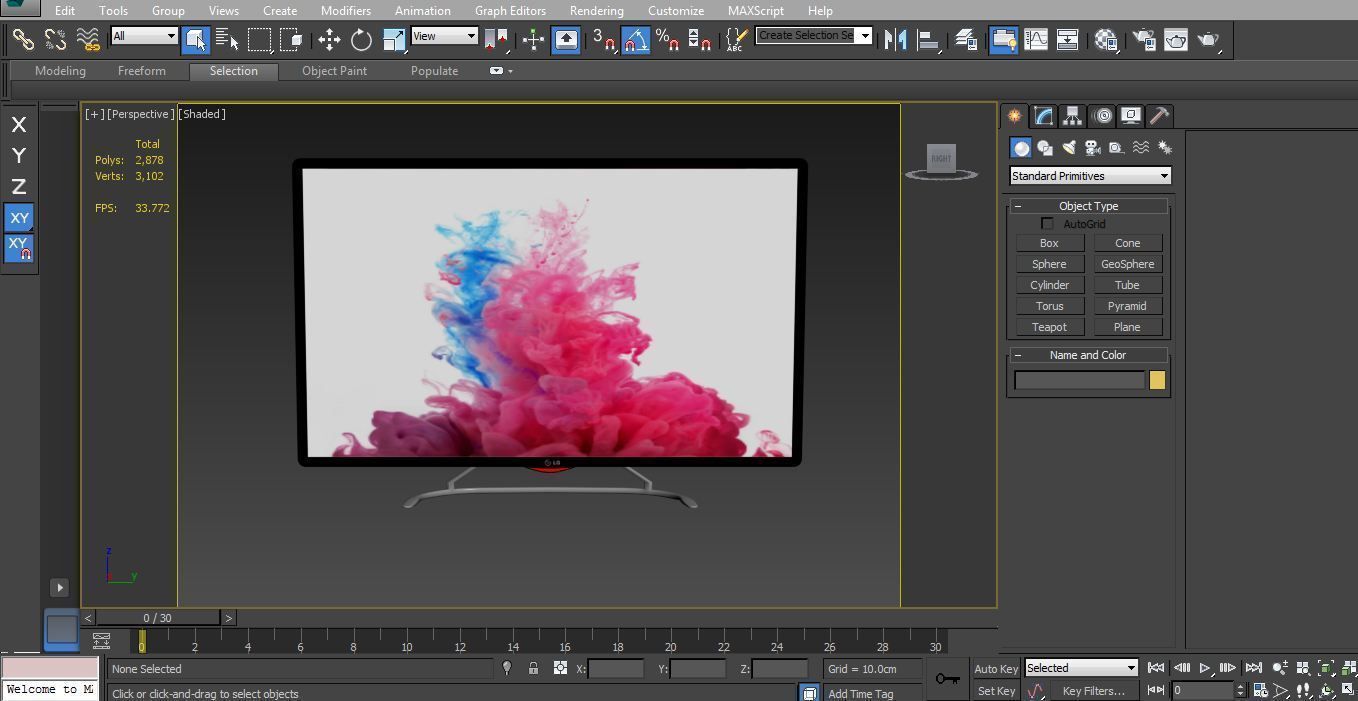Open the Standard Primitives dropdown
Screen dimensions: 1358x701
(1089, 176)
